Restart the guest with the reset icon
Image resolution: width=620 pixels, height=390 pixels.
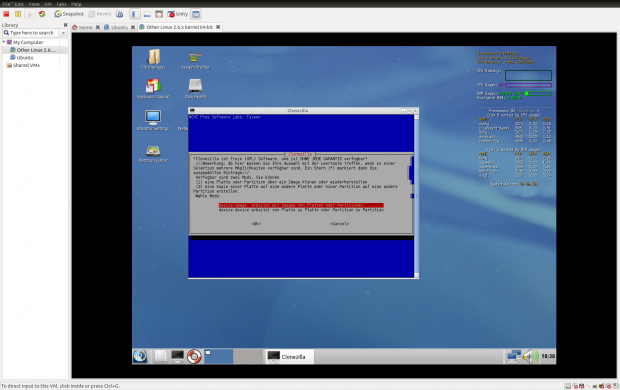[42, 14]
